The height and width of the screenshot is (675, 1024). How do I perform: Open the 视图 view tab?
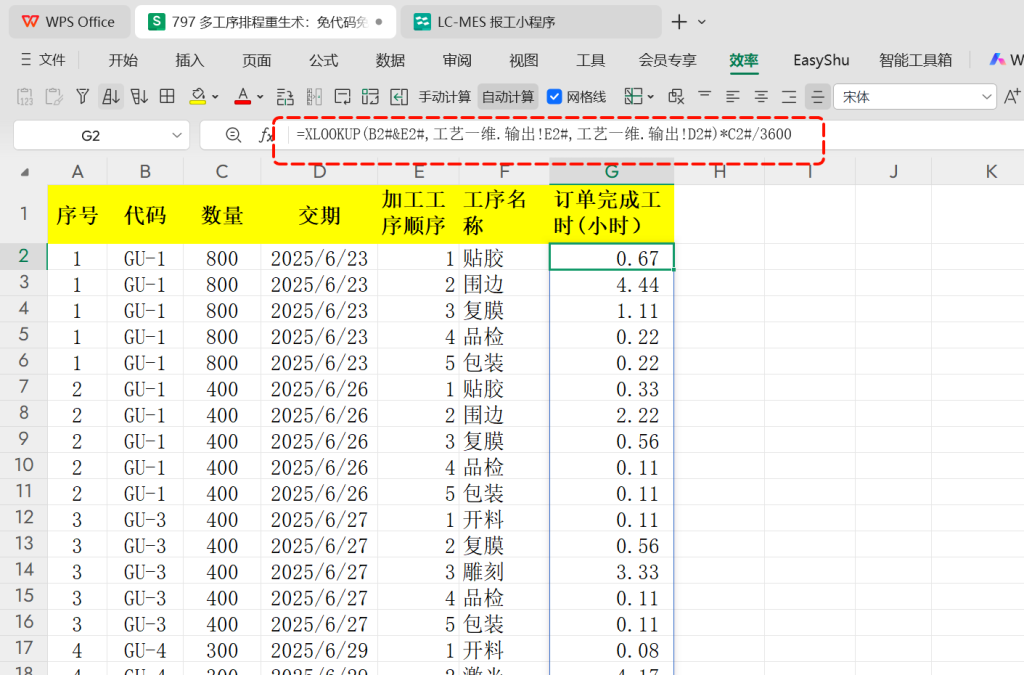click(524, 60)
